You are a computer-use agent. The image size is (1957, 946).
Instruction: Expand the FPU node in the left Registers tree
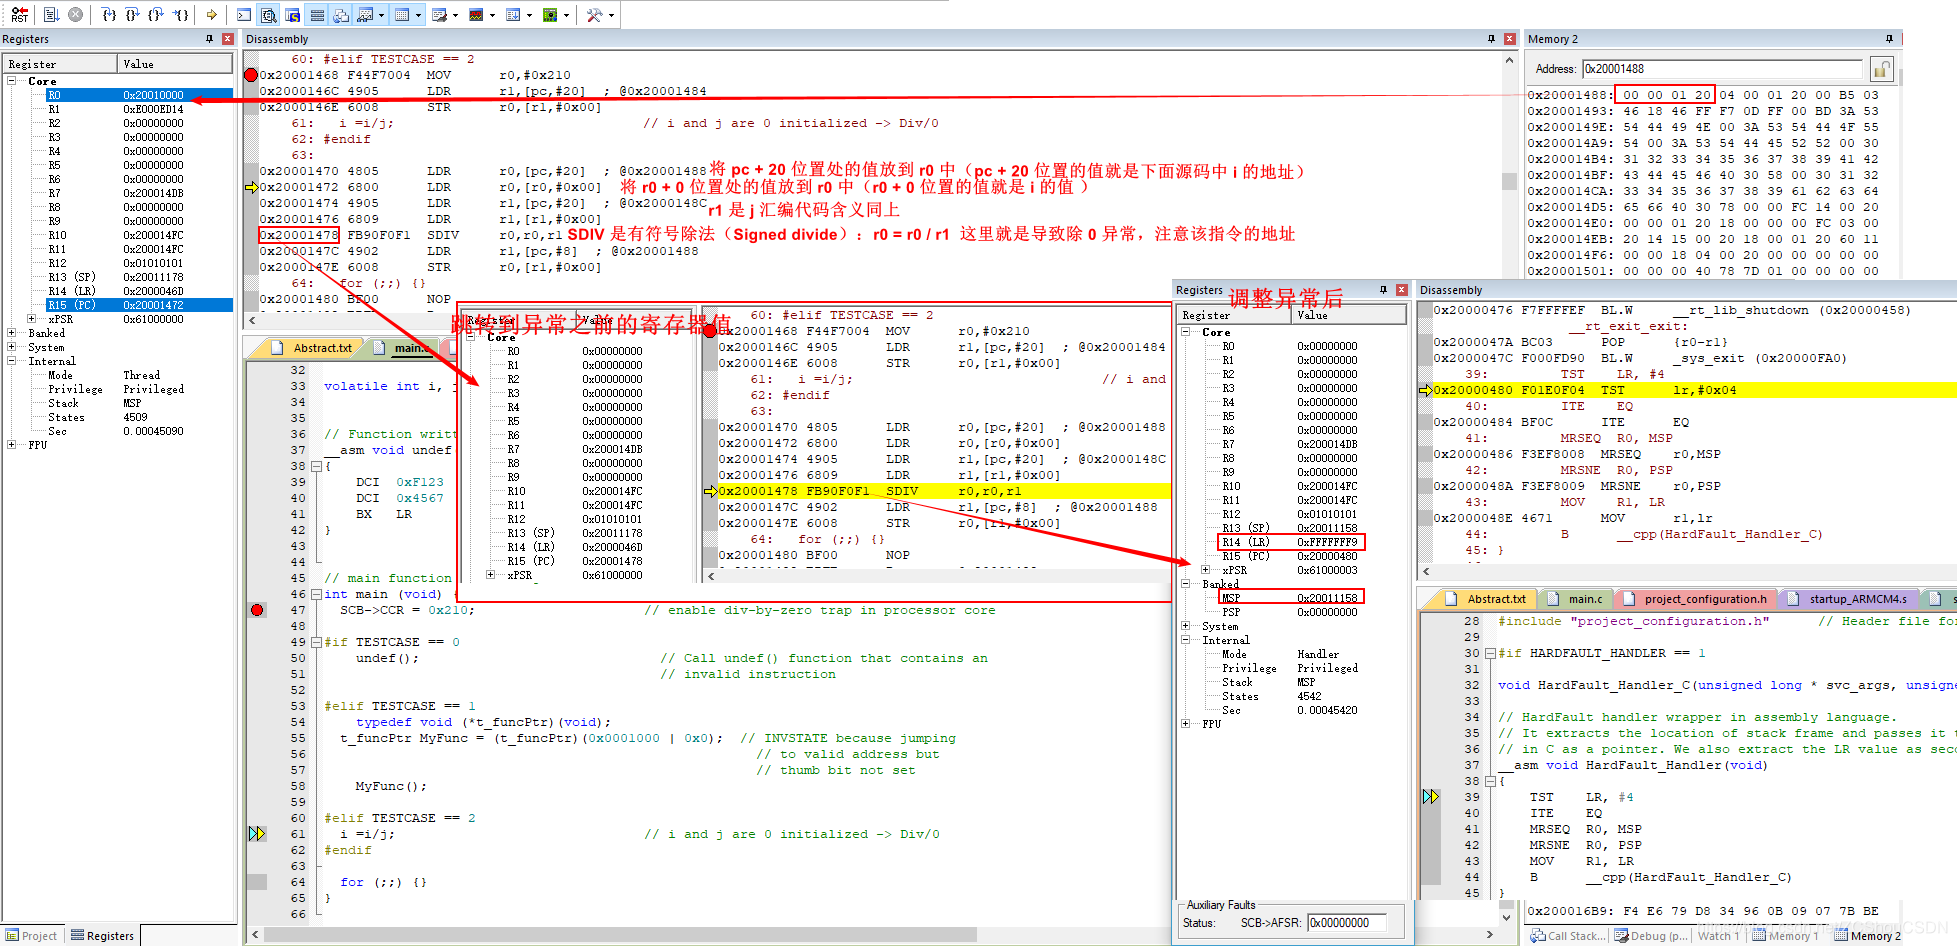pos(12,445)
